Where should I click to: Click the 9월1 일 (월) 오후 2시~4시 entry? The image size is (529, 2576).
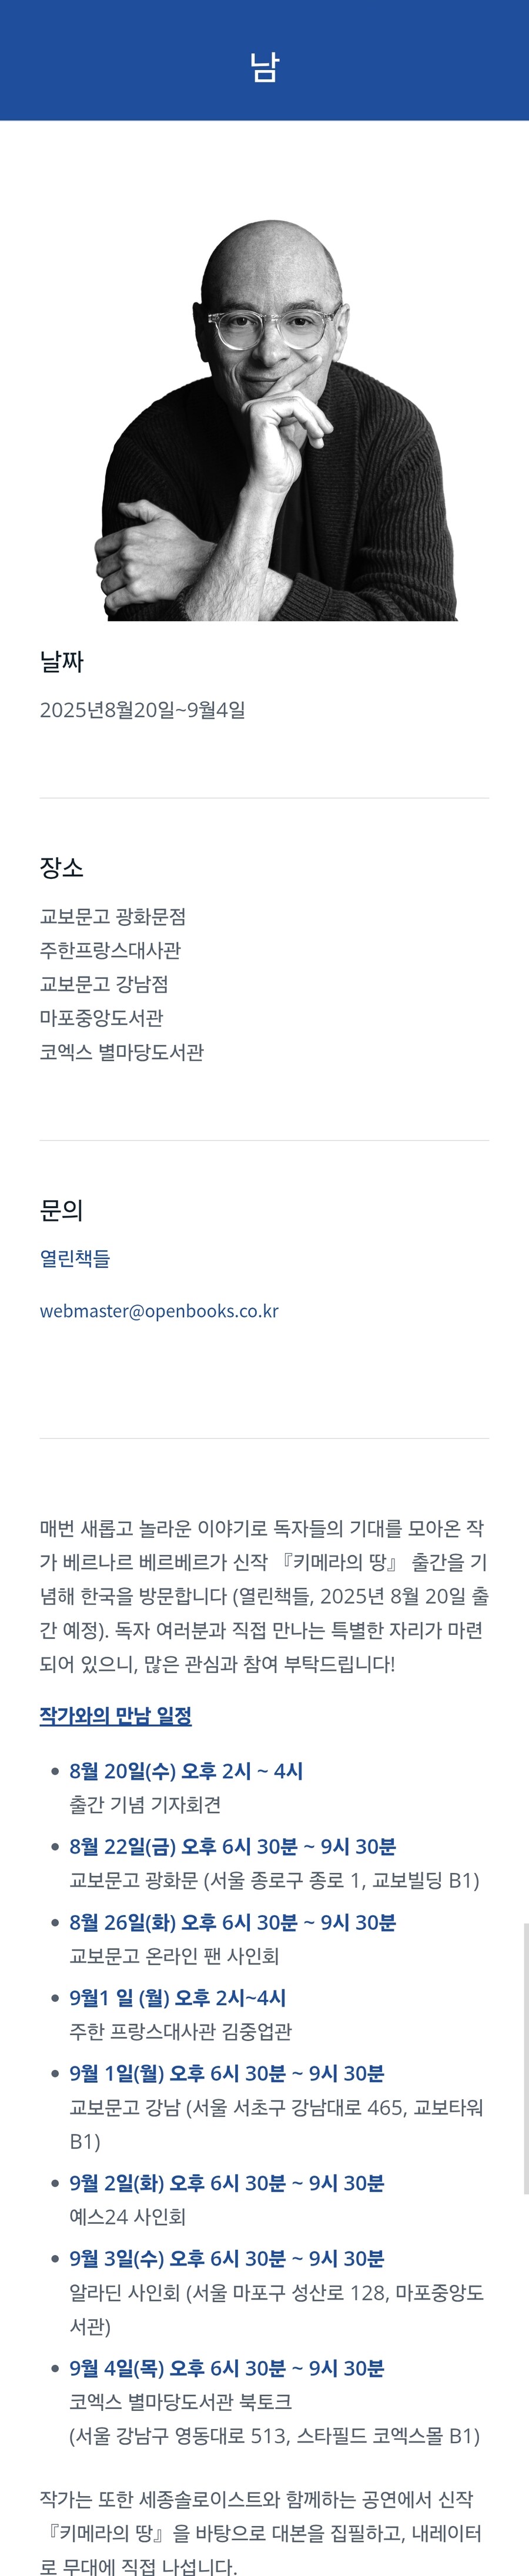tap(177, 1998)
